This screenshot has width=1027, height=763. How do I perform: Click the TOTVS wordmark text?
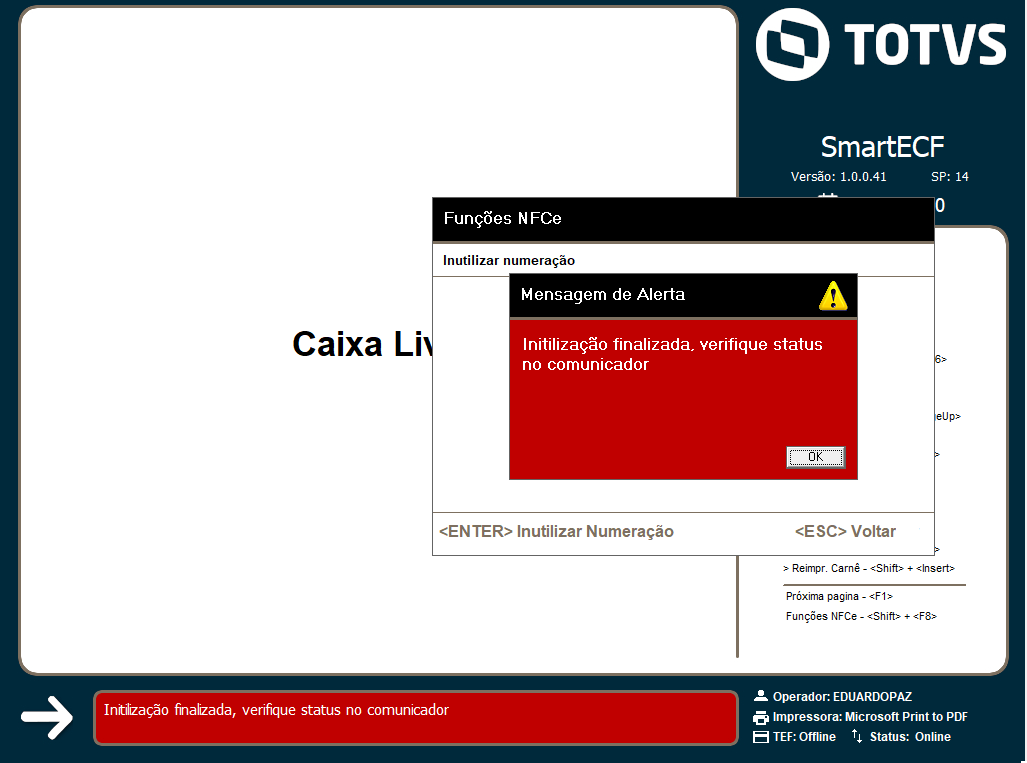tap(925, 45)
